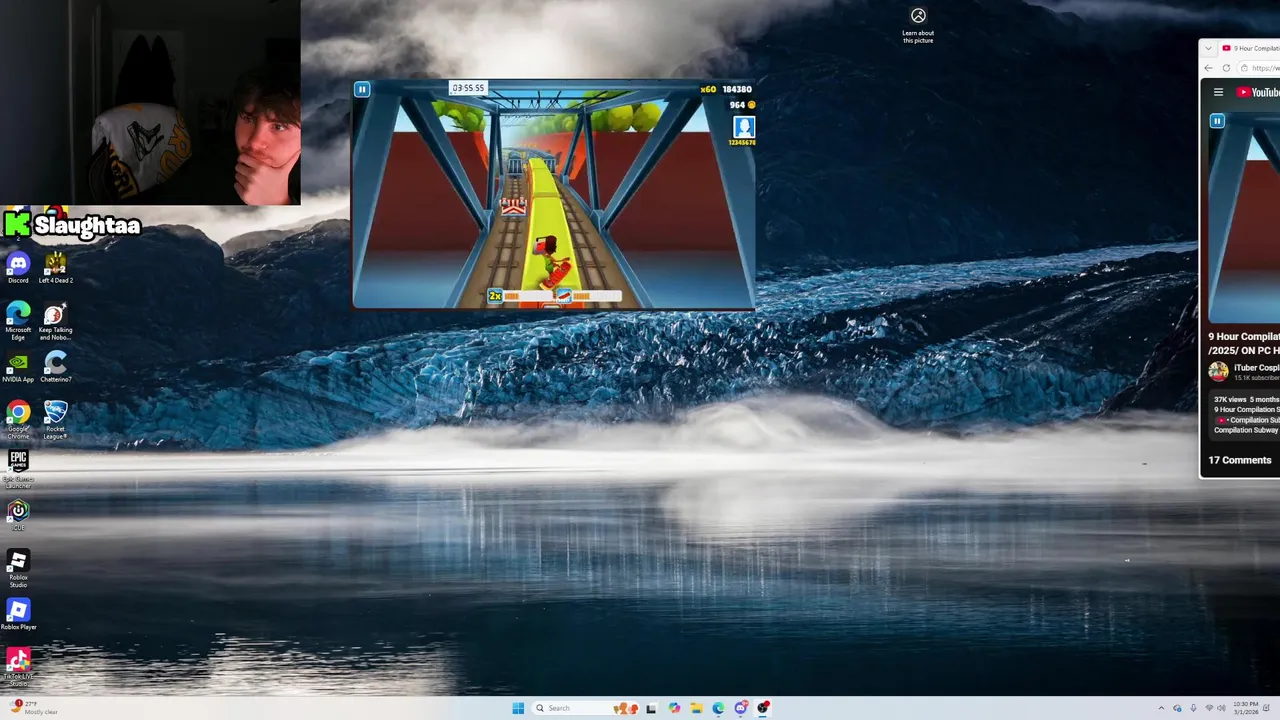Click the 03:55:55 timer label

[x=468, y=88]
